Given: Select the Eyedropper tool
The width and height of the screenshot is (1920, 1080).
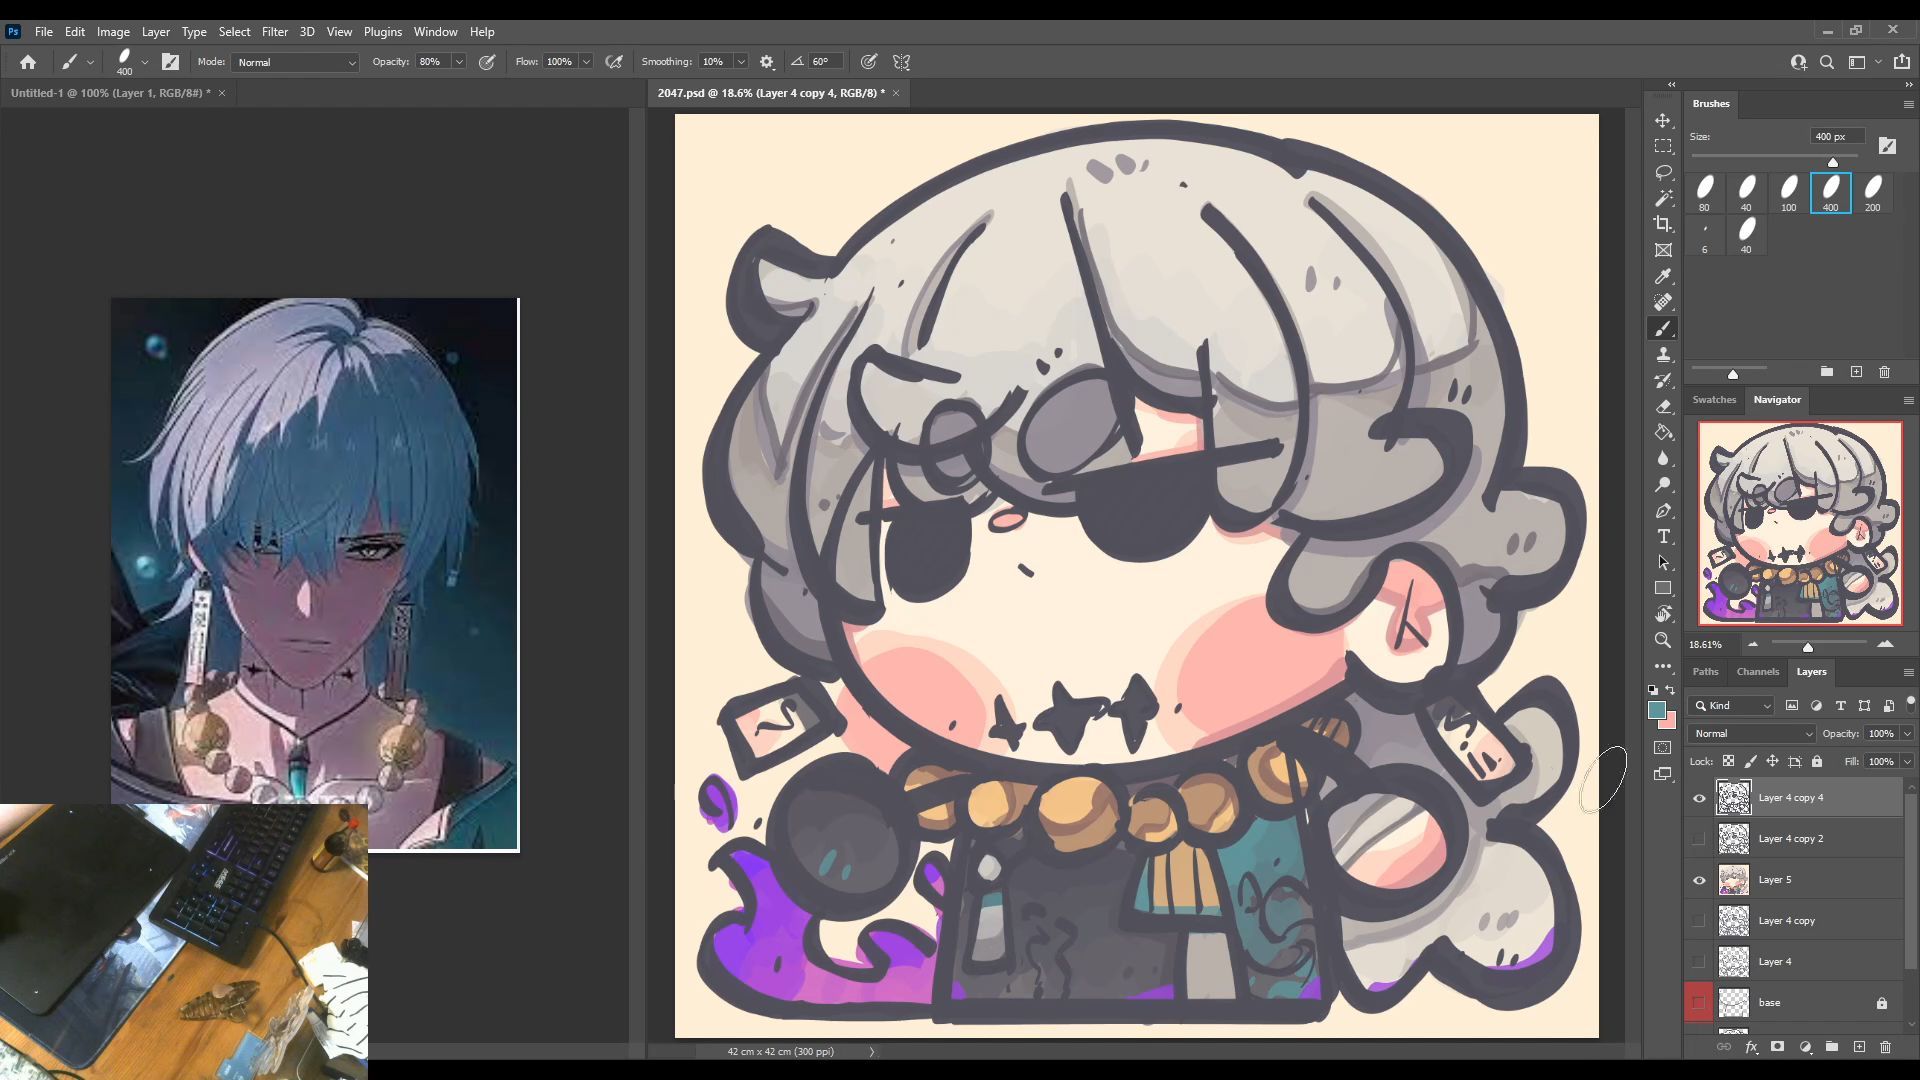Looking at the screenshot, I should click(x=1663, y=276).
